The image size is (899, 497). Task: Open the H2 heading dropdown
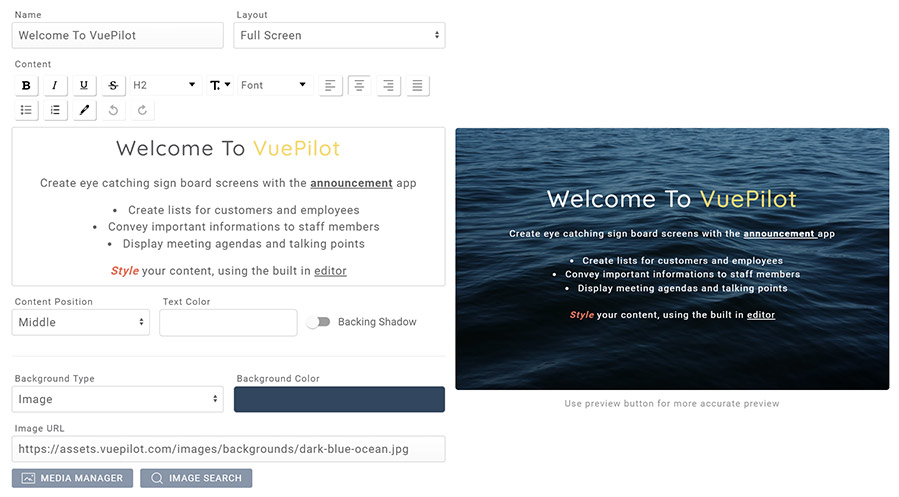165,85
